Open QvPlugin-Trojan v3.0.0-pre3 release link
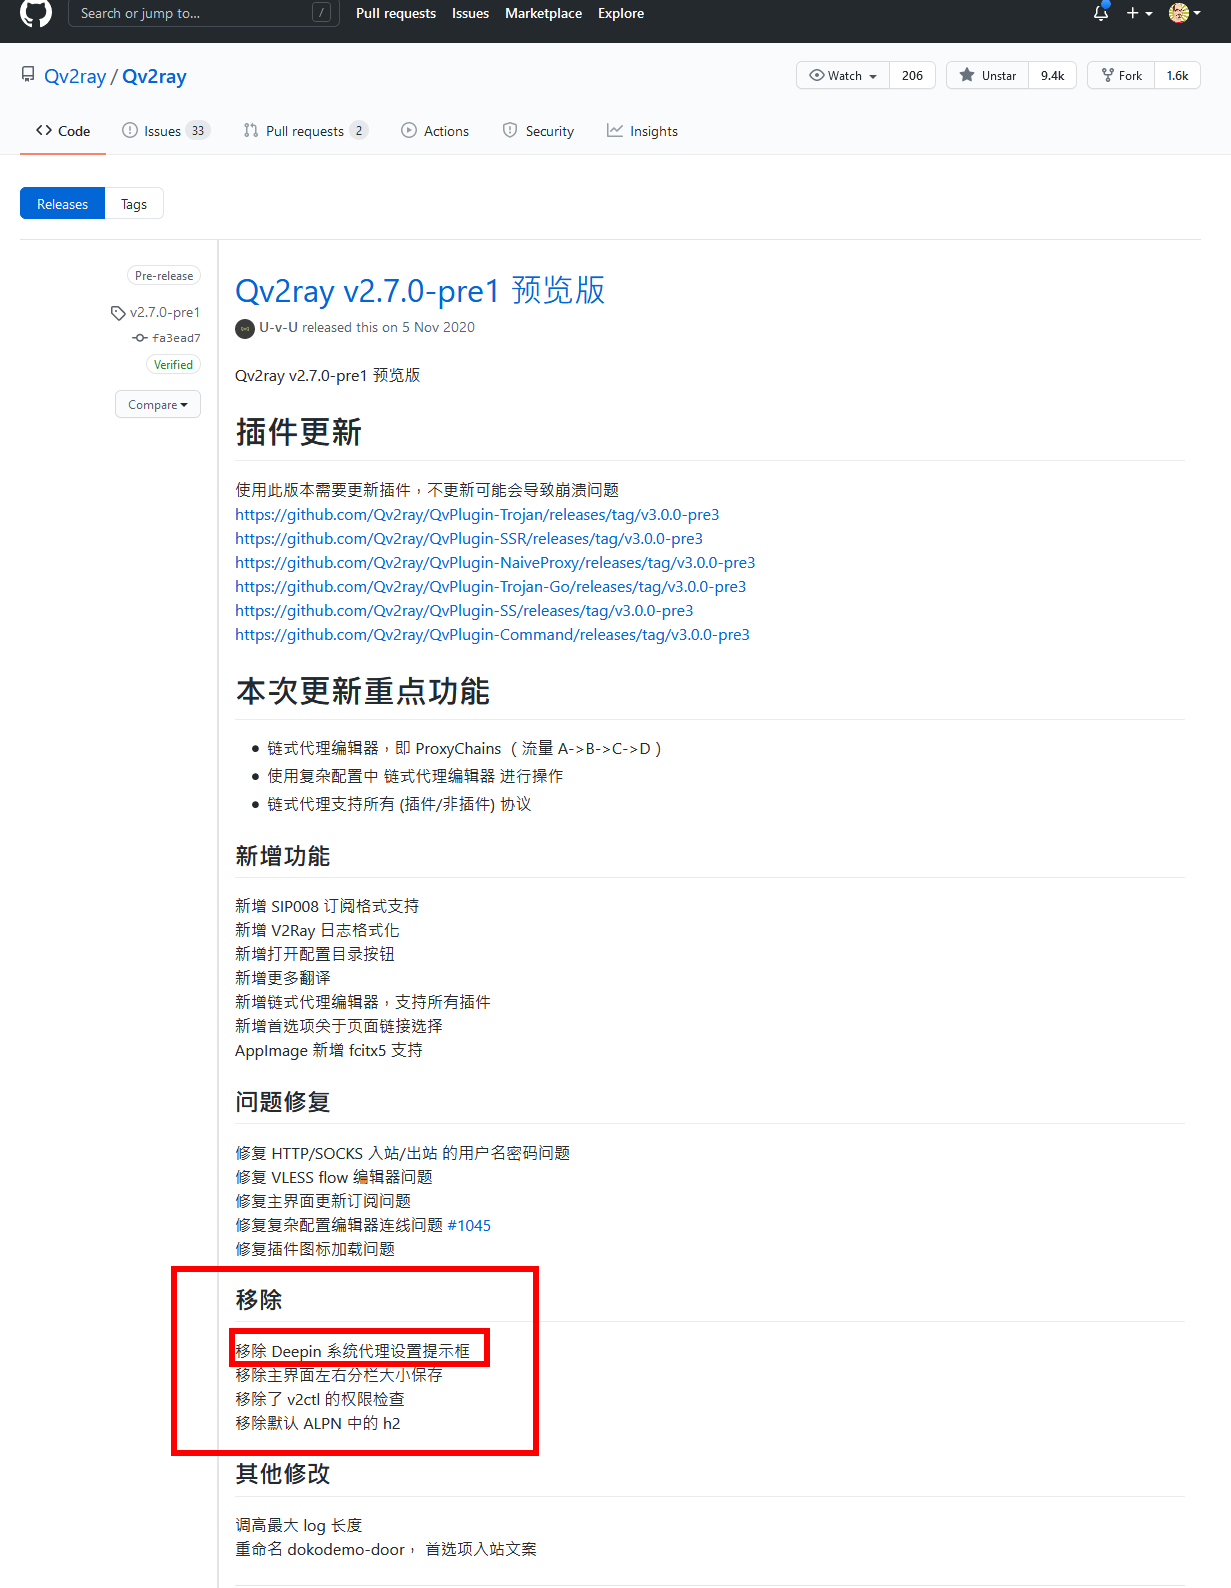The width and height of the screenshot is (1231, 1588). pyautogui.click(x=477, y=514)
